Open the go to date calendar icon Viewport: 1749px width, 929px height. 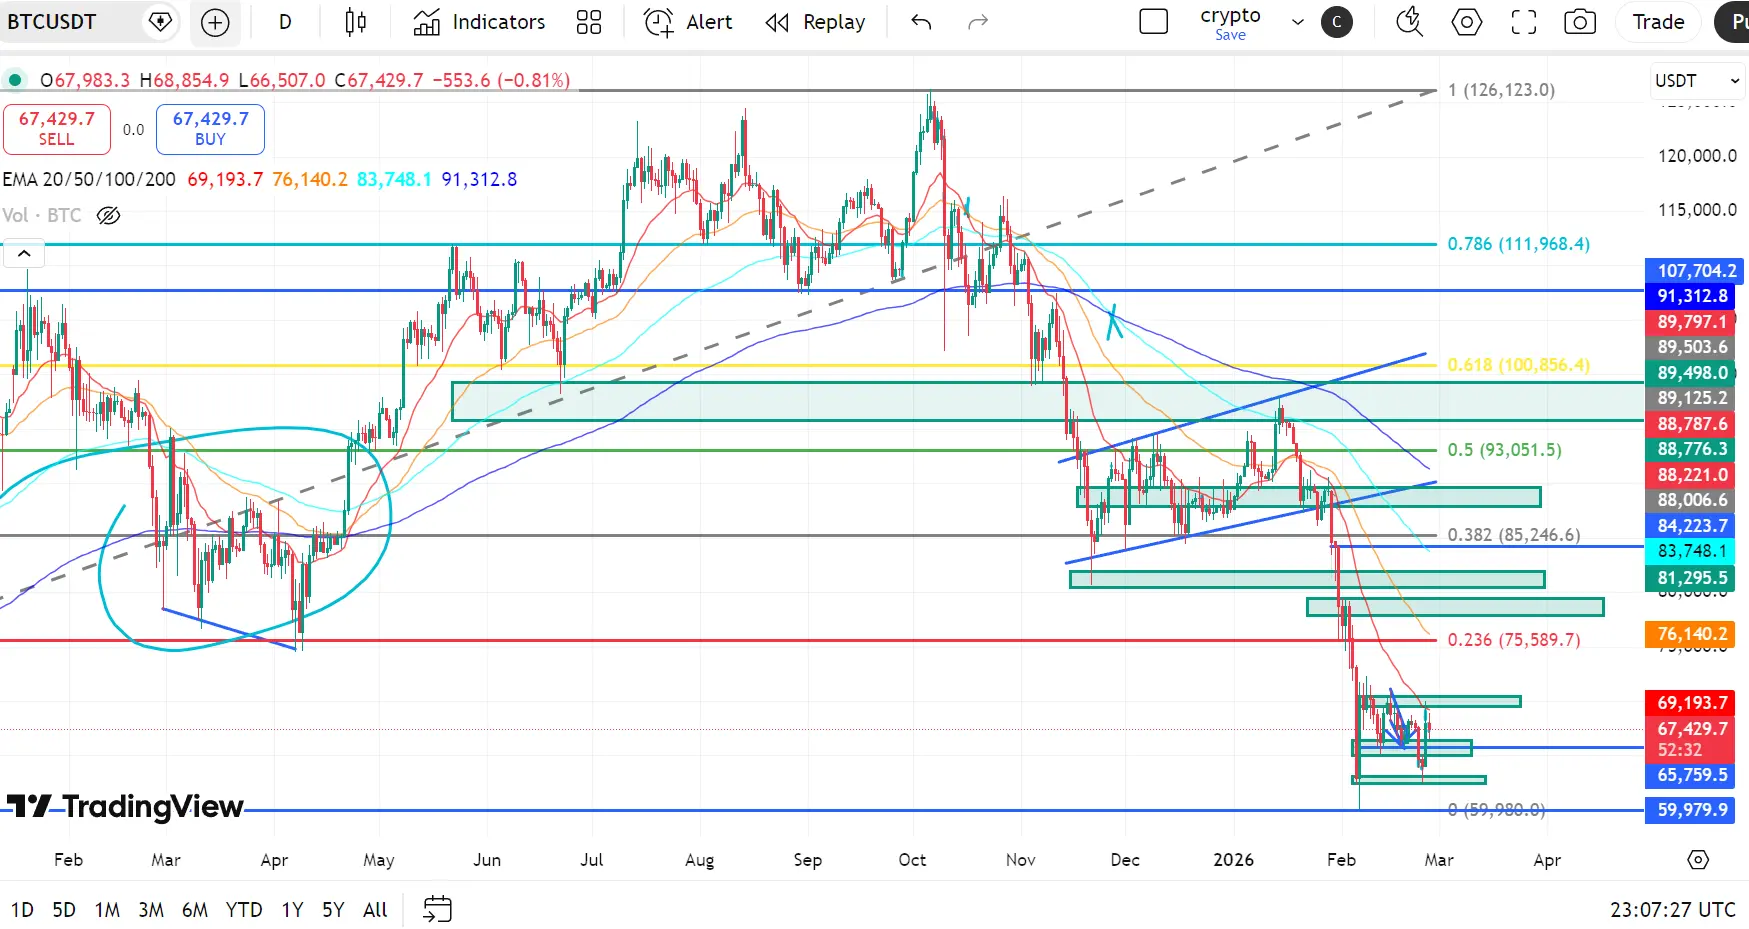click(x=437, y=909)
